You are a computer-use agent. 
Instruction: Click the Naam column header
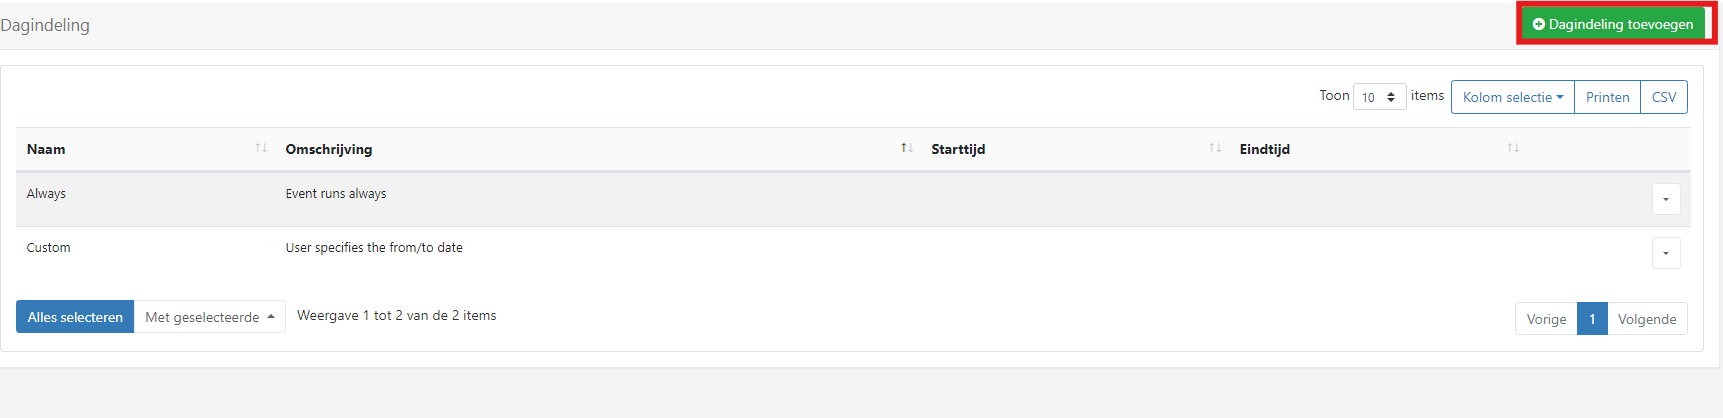tap(46, 149)
